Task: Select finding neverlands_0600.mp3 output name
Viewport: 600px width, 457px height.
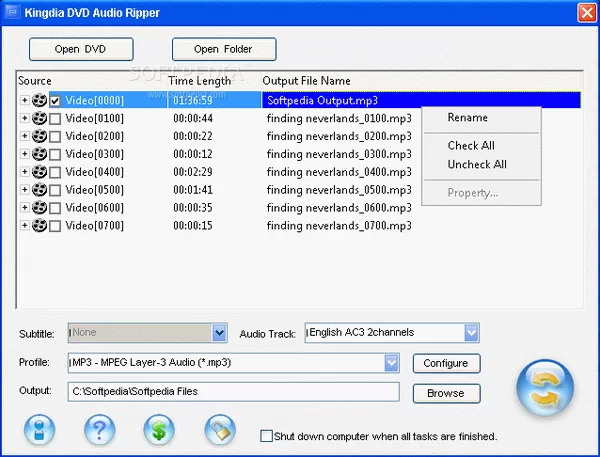Action: pyautogui.click(x=339, y=207)
